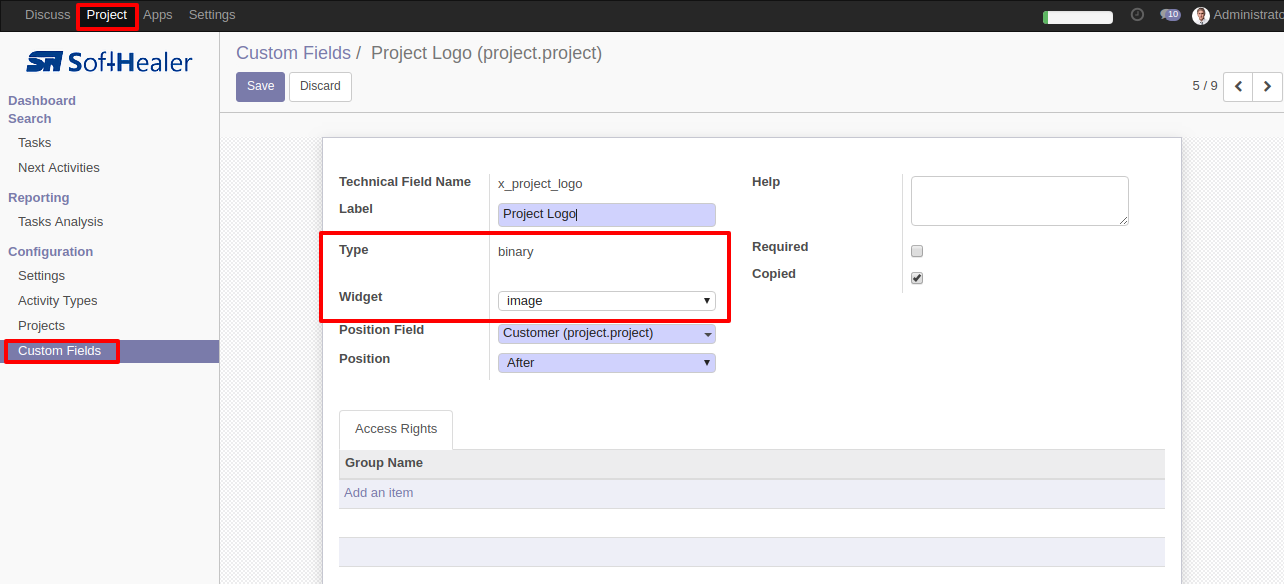Image resolution: width=1284 pixels, height=584 pixels.
Task: Click the Help textarea resize handle corner
Action: (1124, 220)
